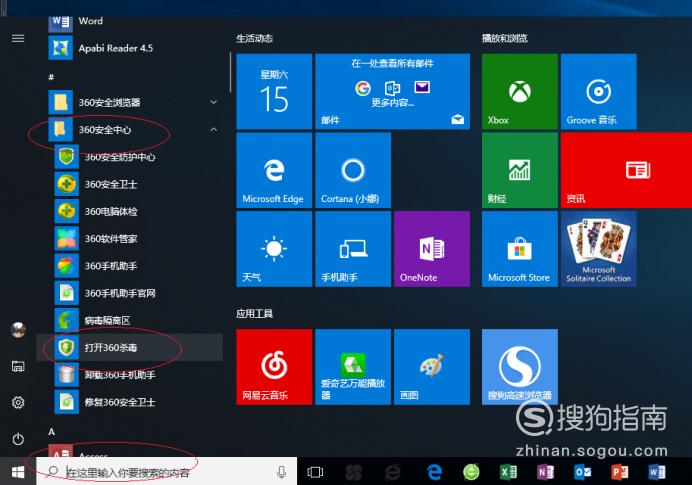This screenshot has width=692, height=485.
Task: Click the Power button
Action: [18, 439]
